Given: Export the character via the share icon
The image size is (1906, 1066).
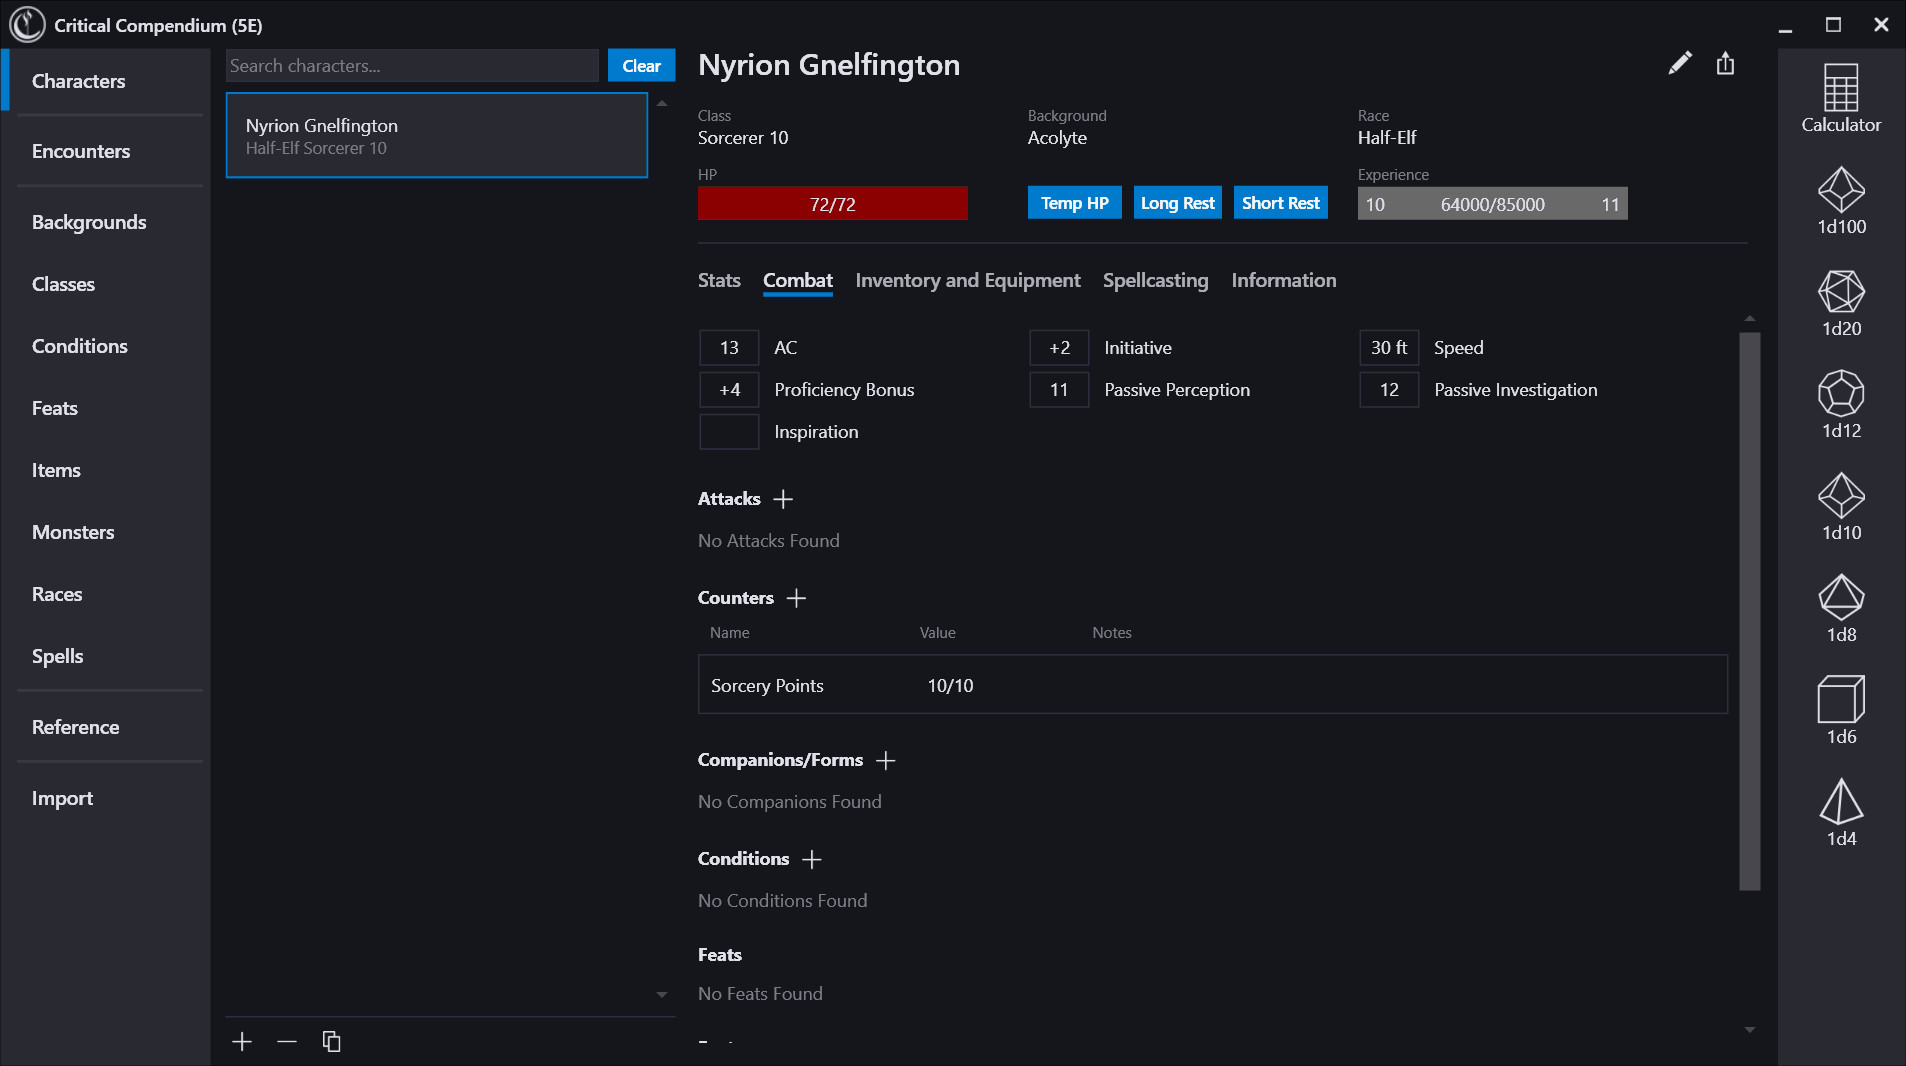Looking at the screenshot, I should [x=1724, y=63].
